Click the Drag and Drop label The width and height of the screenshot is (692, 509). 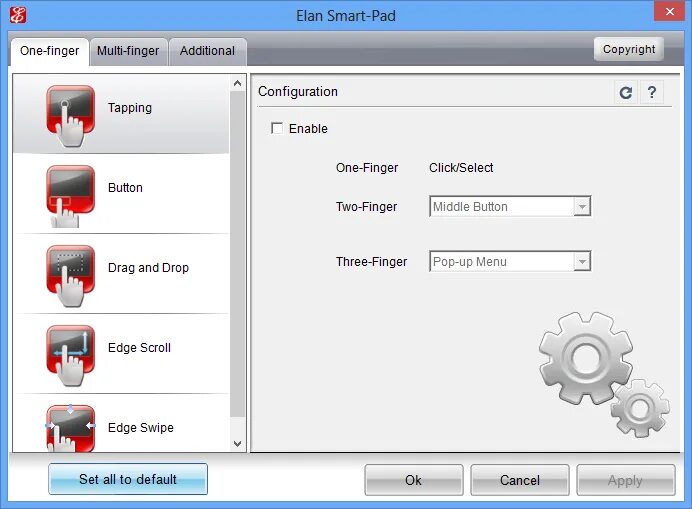point(148,268)
